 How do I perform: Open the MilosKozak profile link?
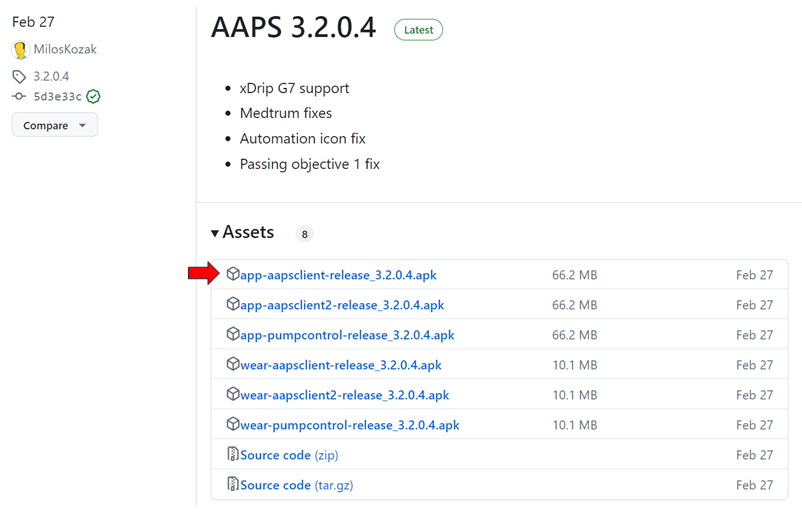click(65, 50)
